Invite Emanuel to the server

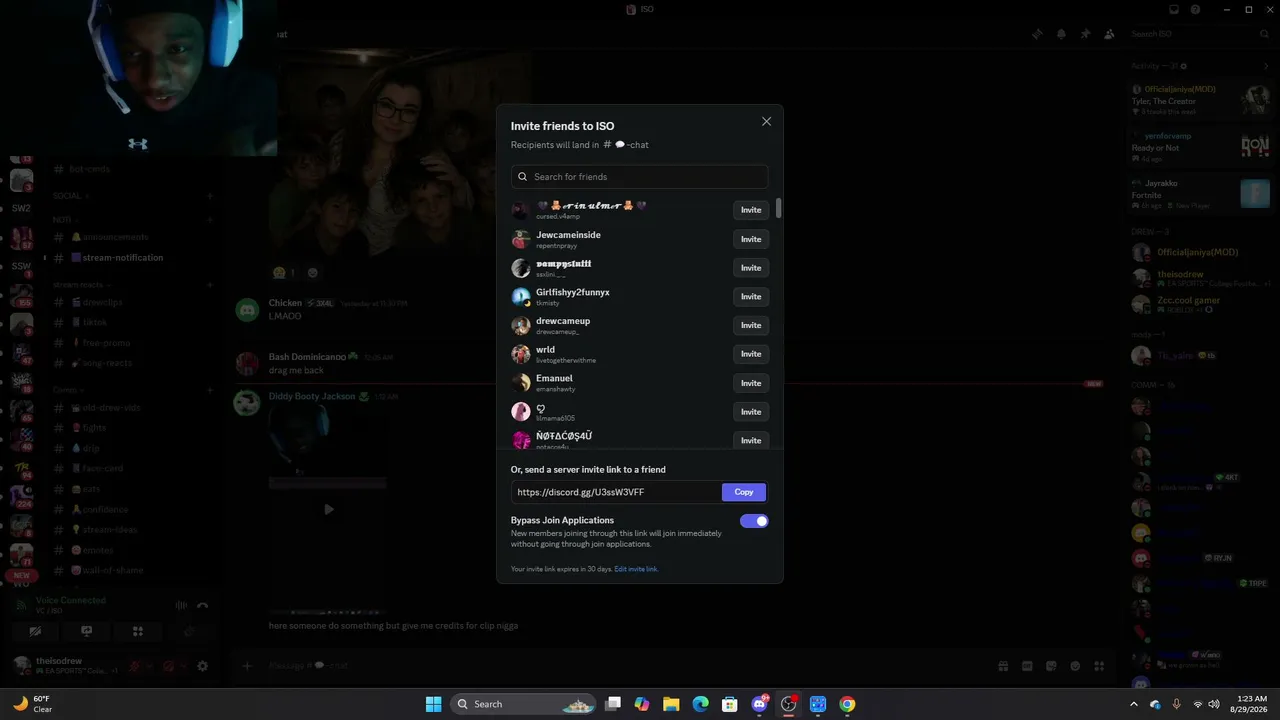click(751, 383)
